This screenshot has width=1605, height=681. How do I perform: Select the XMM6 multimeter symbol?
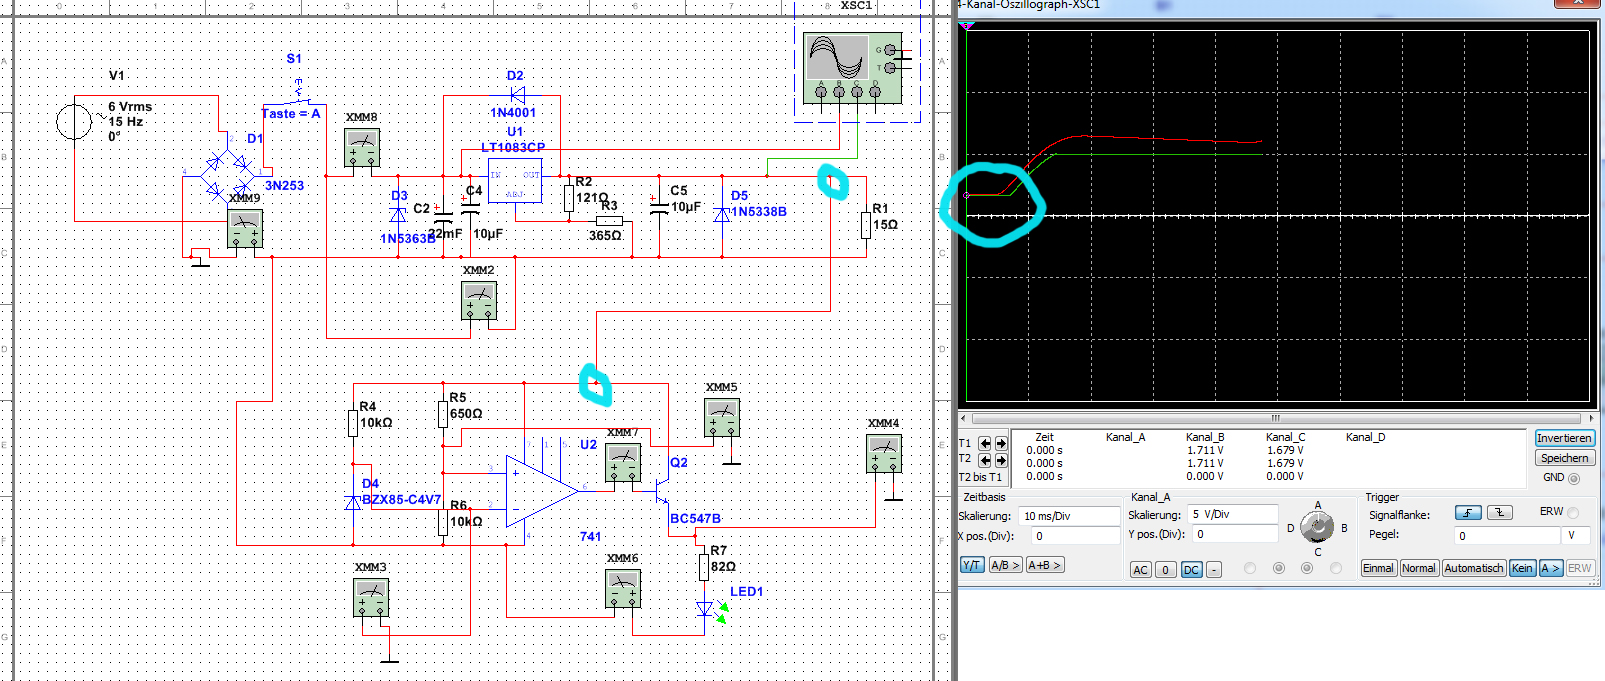[623, 589]
